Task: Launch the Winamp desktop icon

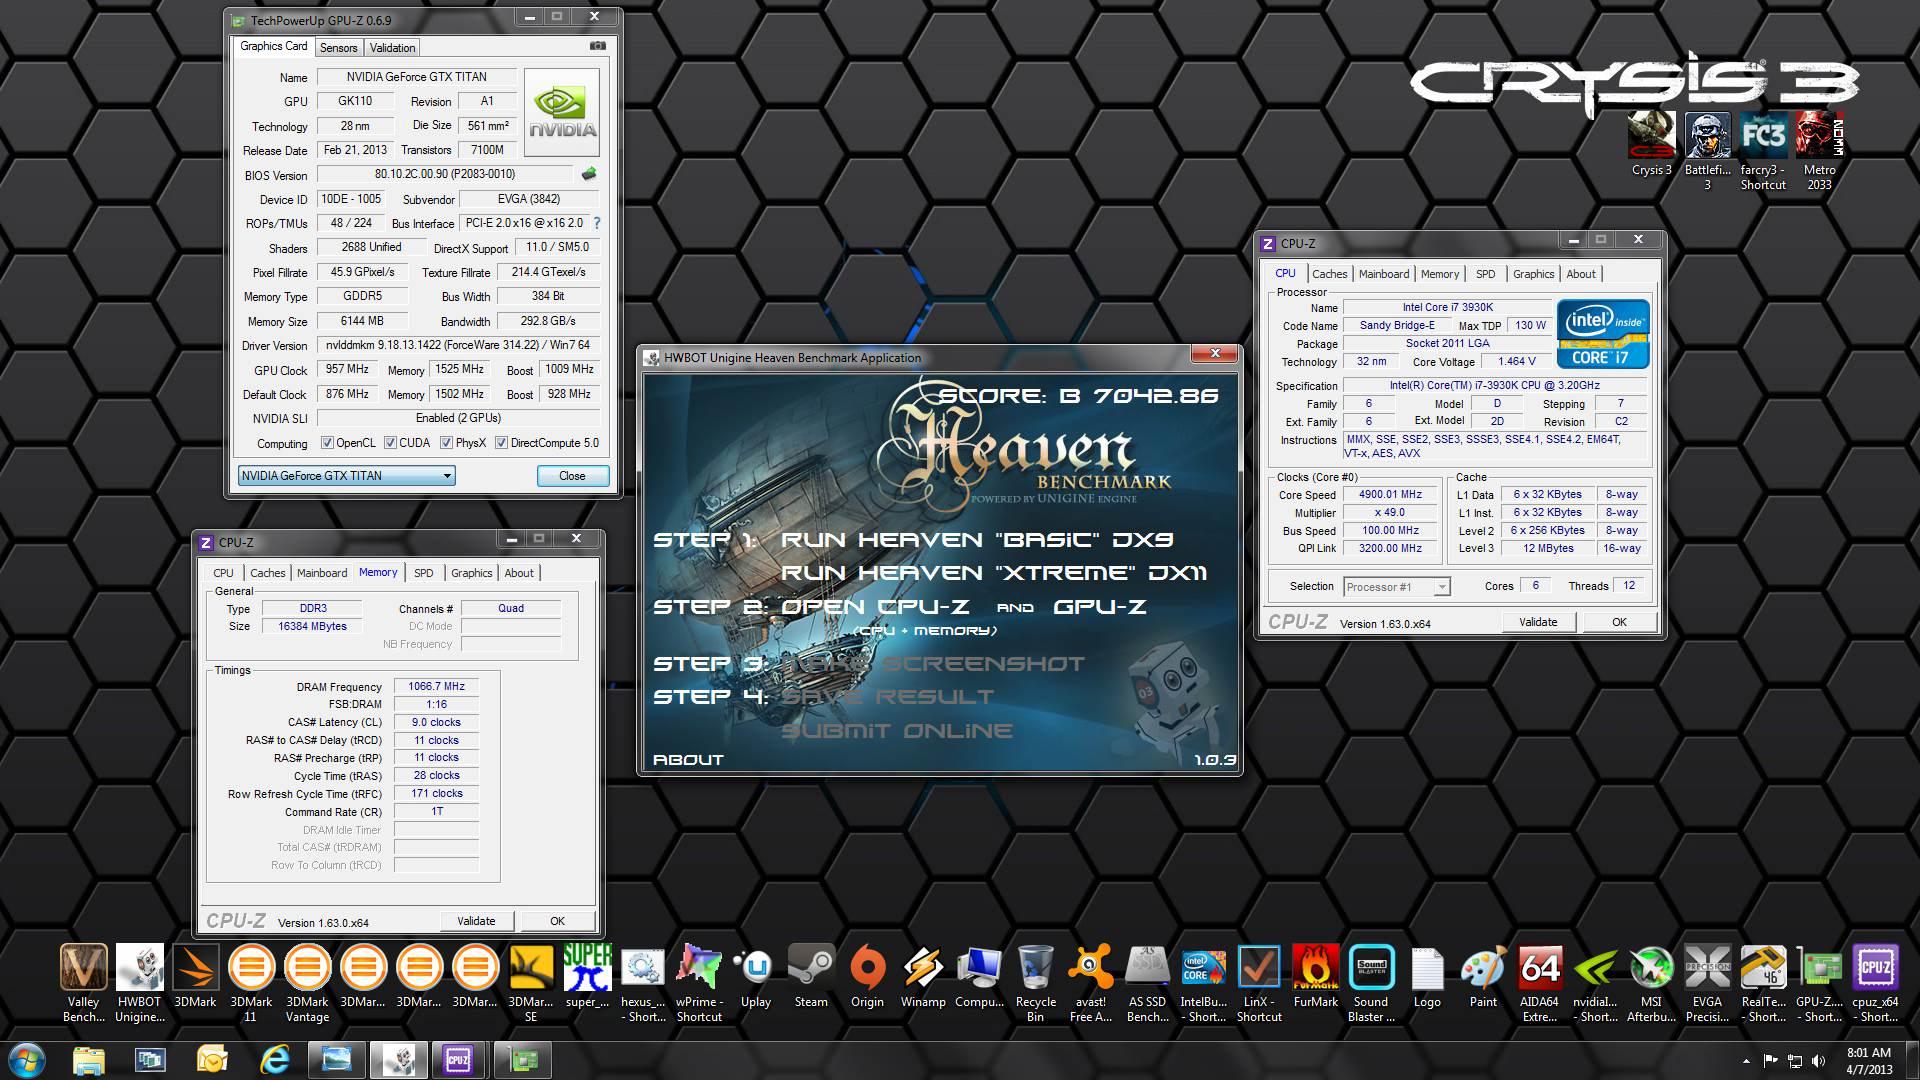Action: pyautogui.click(x=923, y=976)
